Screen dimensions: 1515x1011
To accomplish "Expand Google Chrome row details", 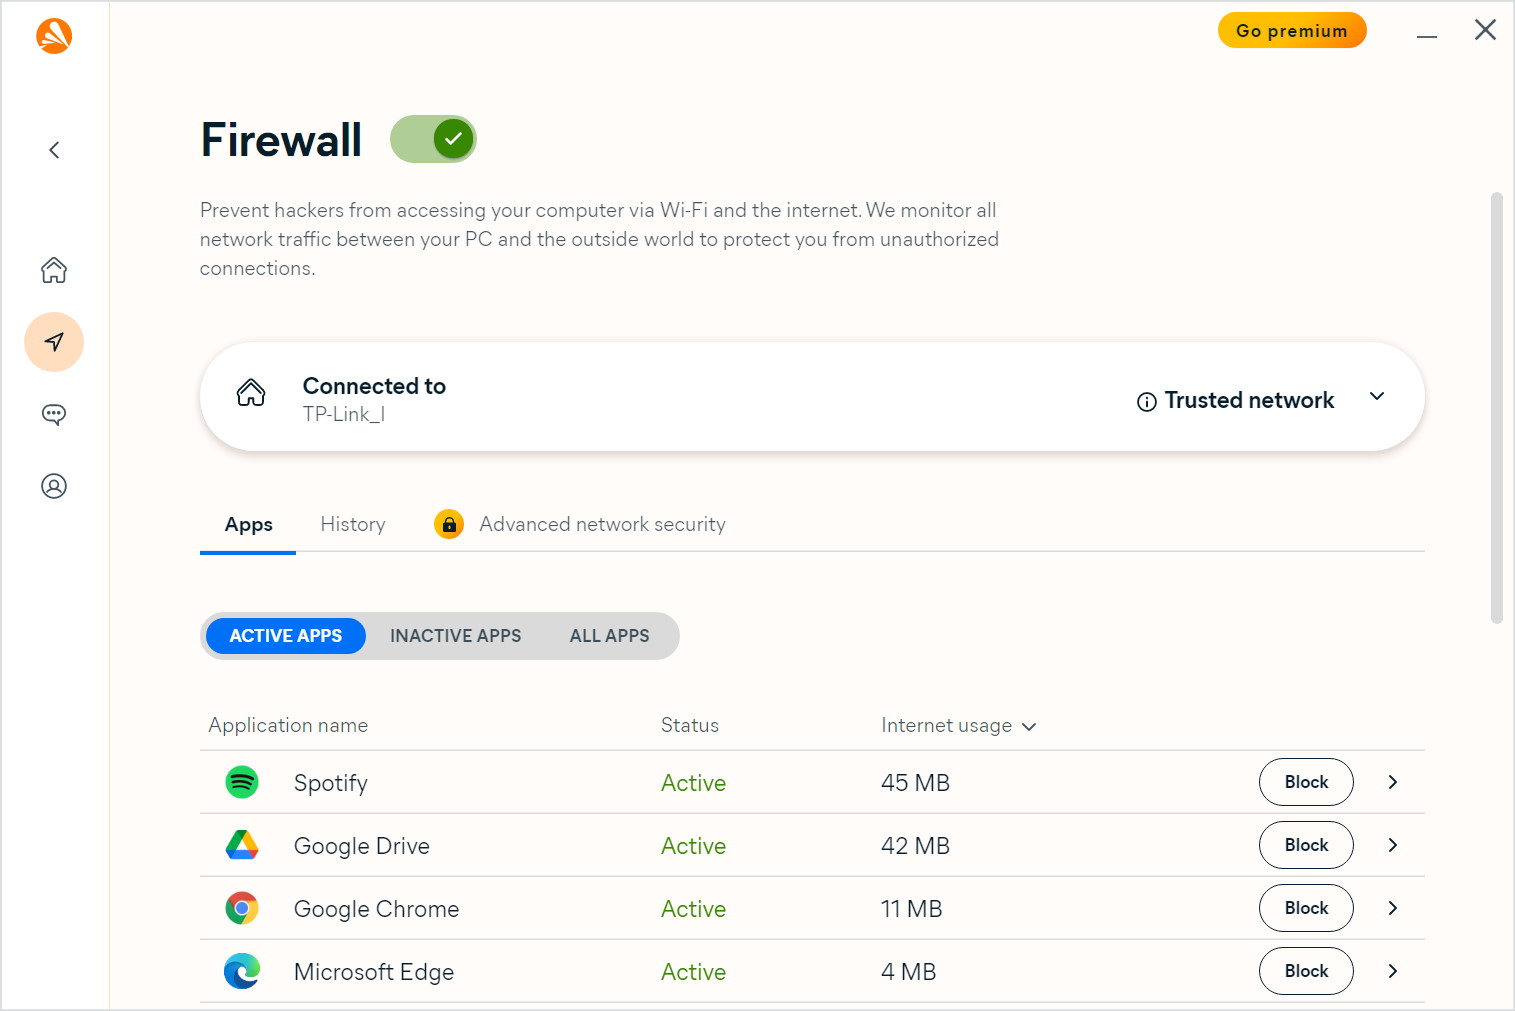I will tap(1392, 908).
